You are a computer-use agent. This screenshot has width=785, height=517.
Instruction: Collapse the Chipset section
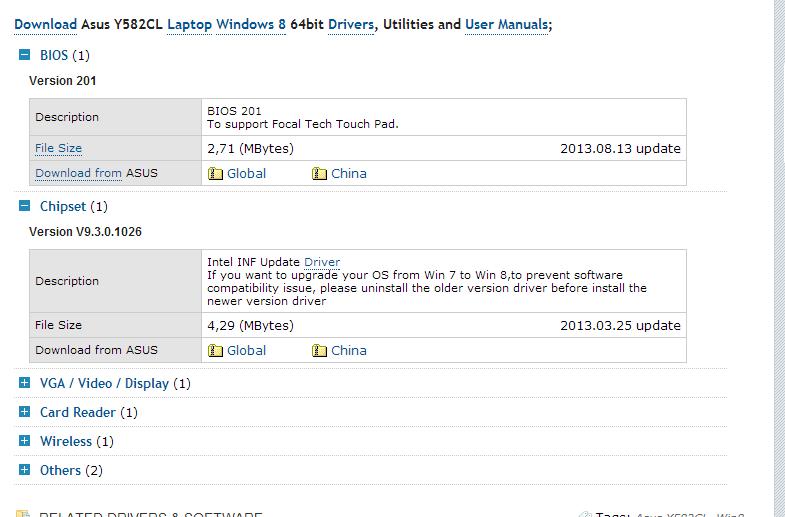pos(25,207)
